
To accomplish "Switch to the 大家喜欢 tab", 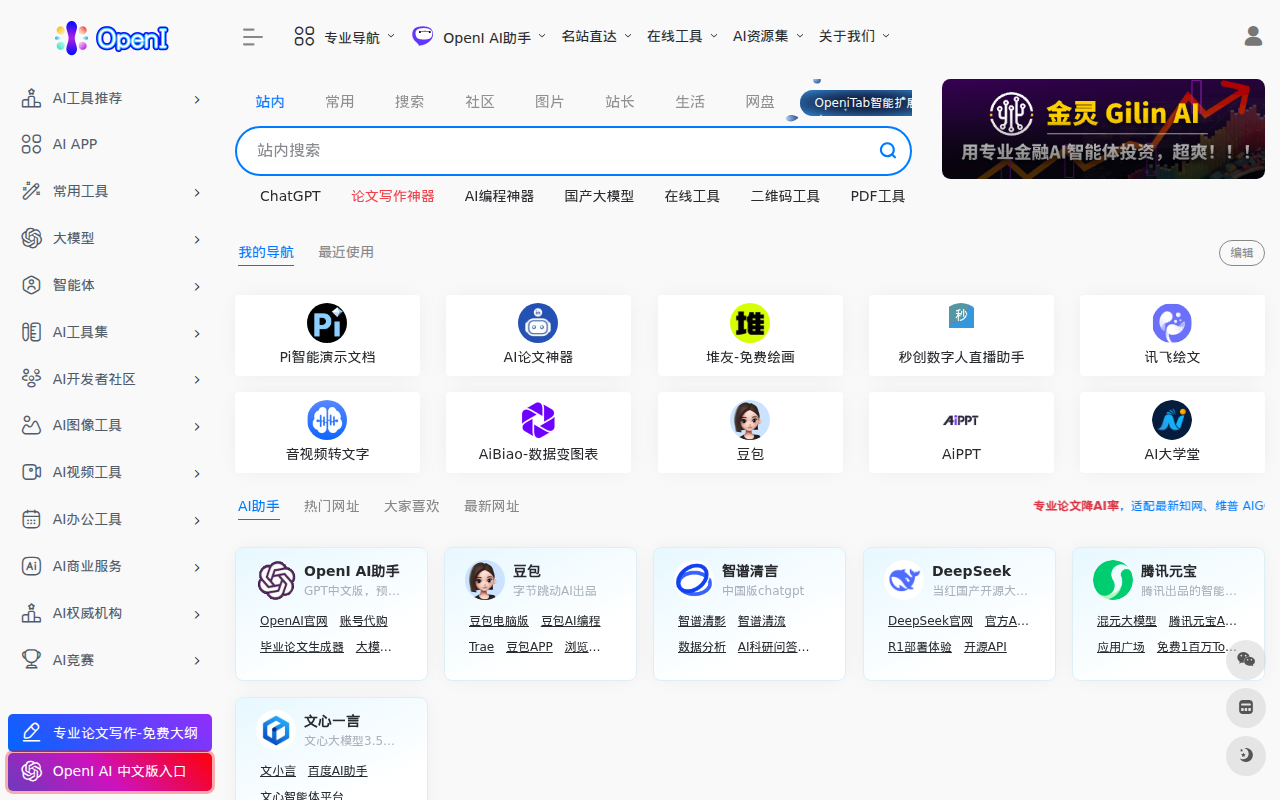I will 412,506.
